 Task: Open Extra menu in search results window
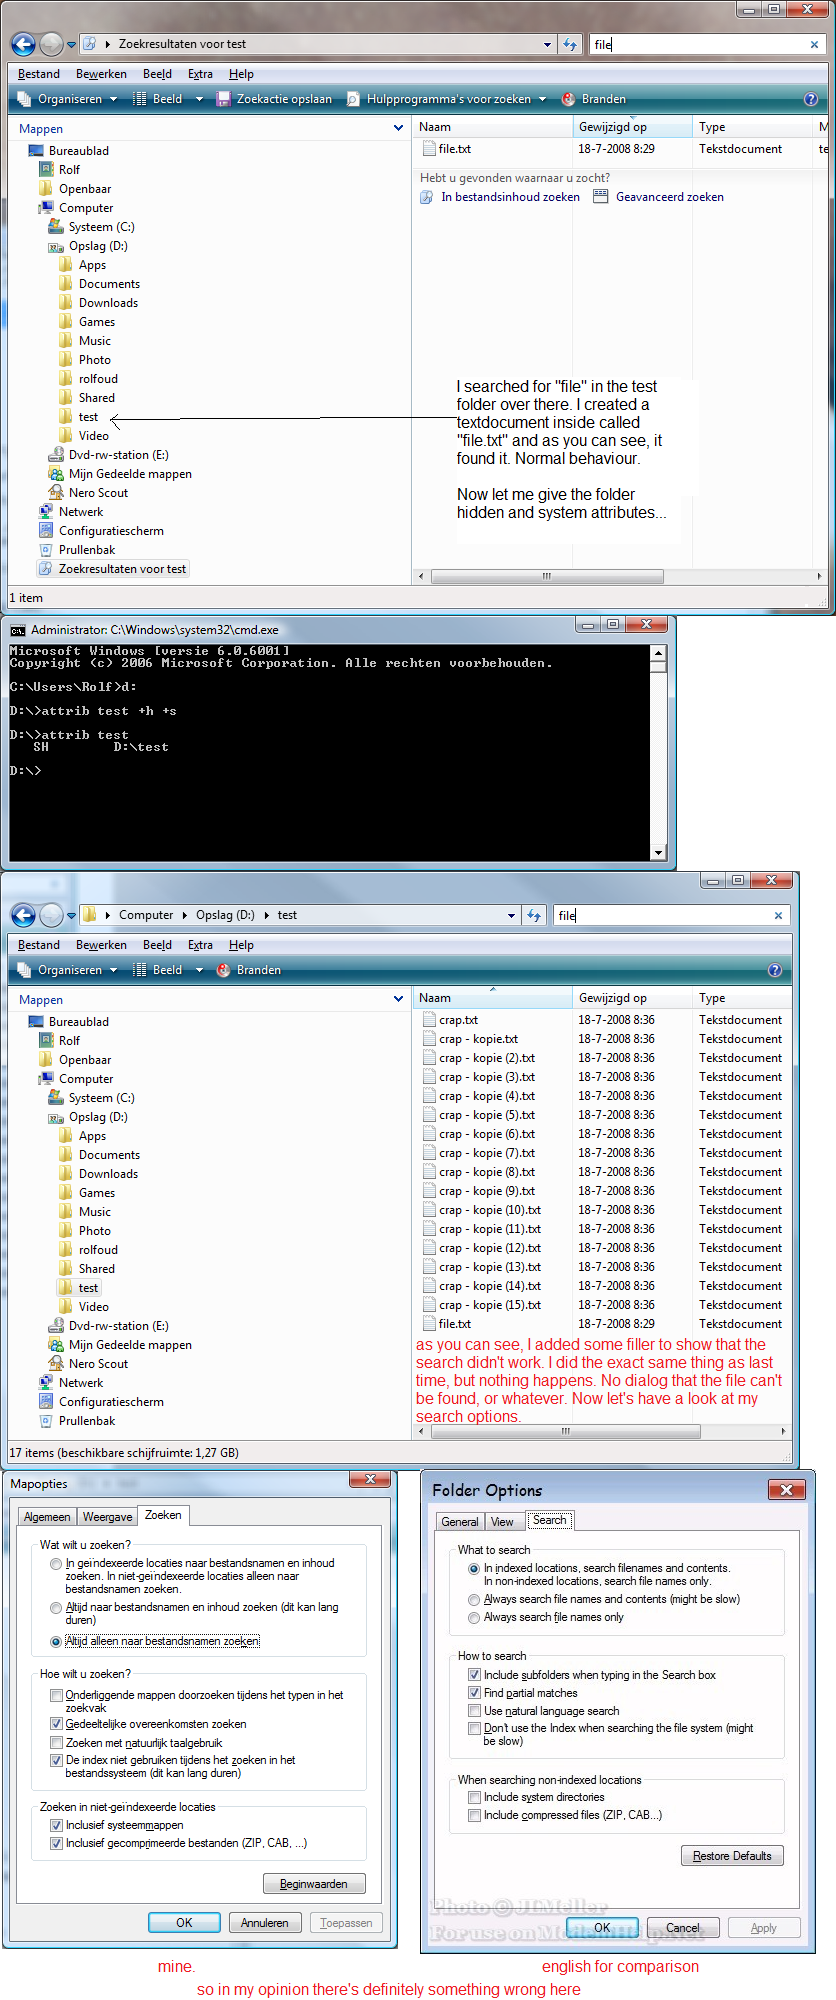pos(200,74)
